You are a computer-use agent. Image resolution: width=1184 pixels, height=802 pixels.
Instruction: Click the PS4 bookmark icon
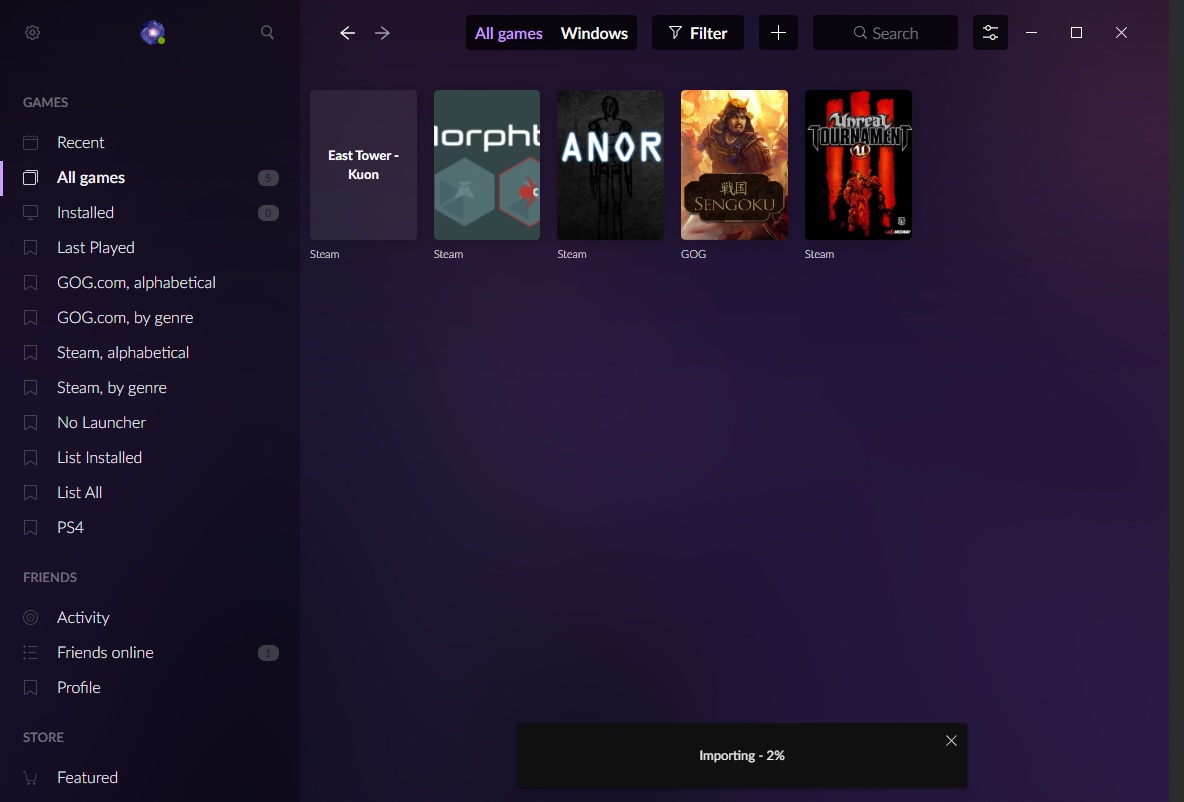click(x=30, y=527)
